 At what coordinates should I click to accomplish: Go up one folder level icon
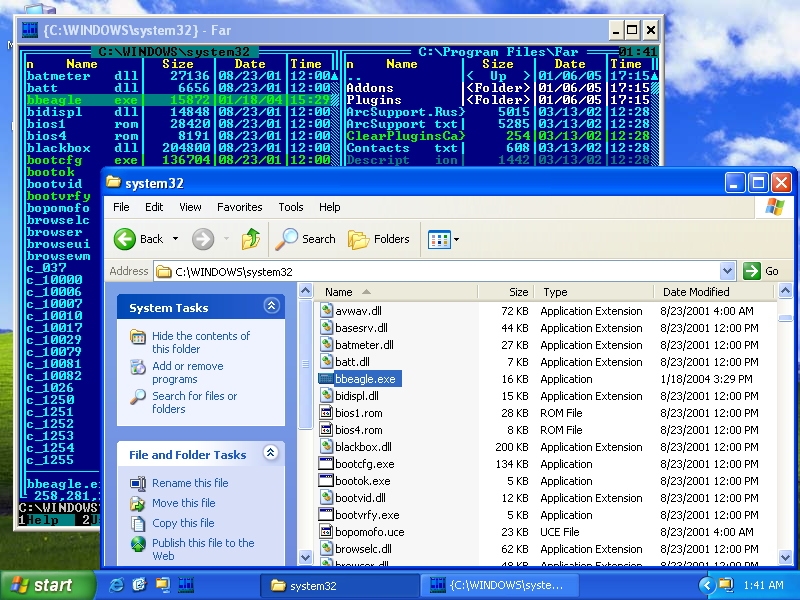point(251,239)
